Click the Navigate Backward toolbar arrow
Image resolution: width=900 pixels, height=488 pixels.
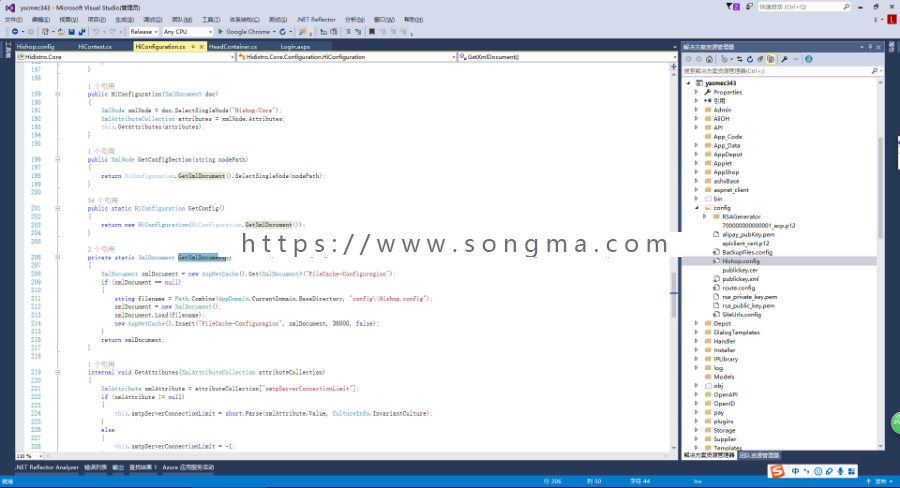click(x=15, y=32)
